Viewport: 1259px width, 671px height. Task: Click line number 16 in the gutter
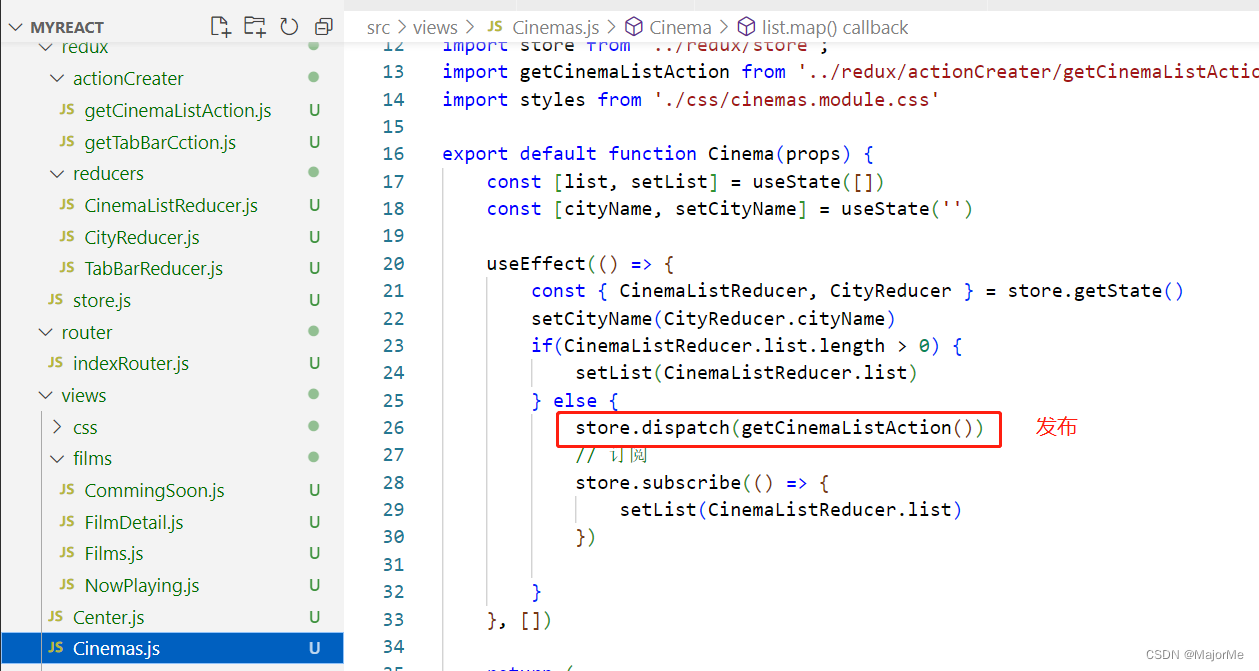click(393, 154)
